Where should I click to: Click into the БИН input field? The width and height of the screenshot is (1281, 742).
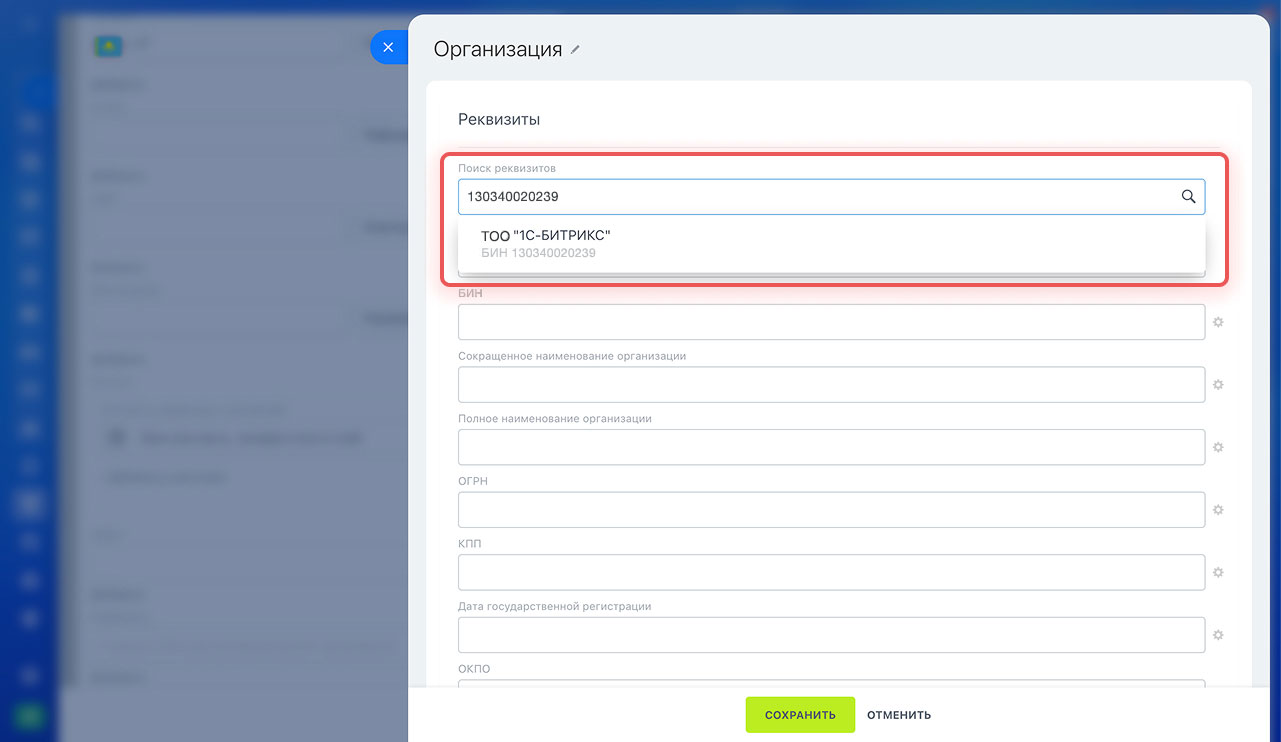[x=831, y=322]
